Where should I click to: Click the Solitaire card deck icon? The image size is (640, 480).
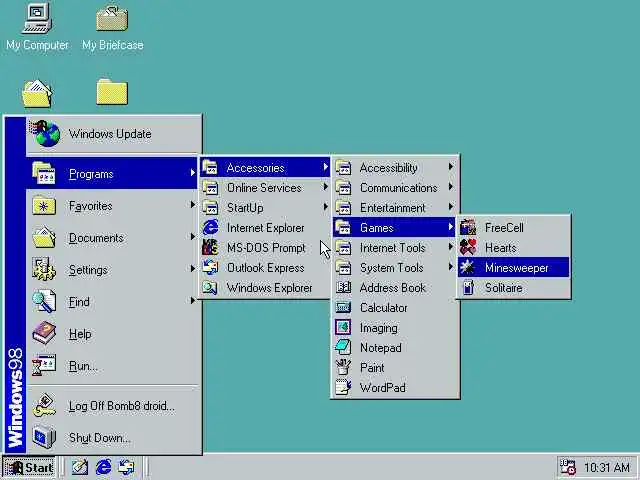click(x=468, y=287)
